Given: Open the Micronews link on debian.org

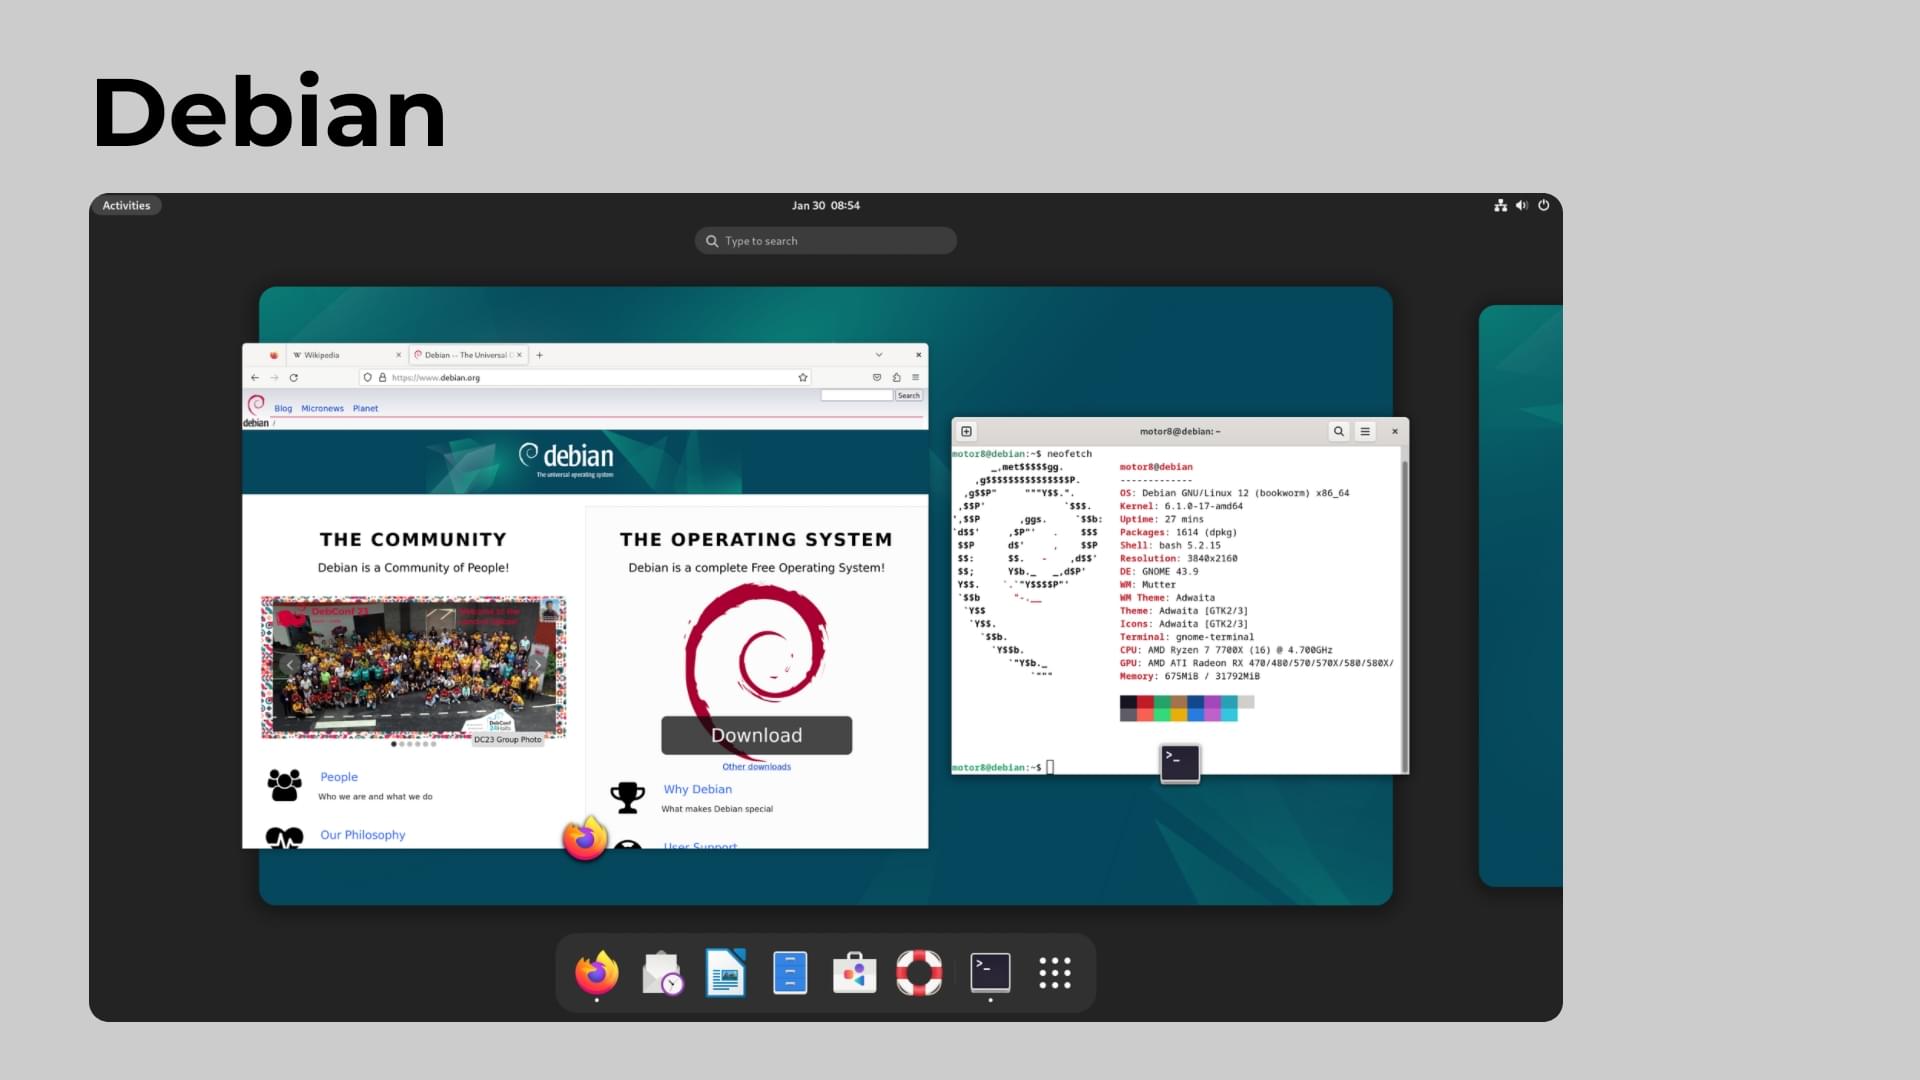Looking at the screenshot, I should click(x=322, y=409).
